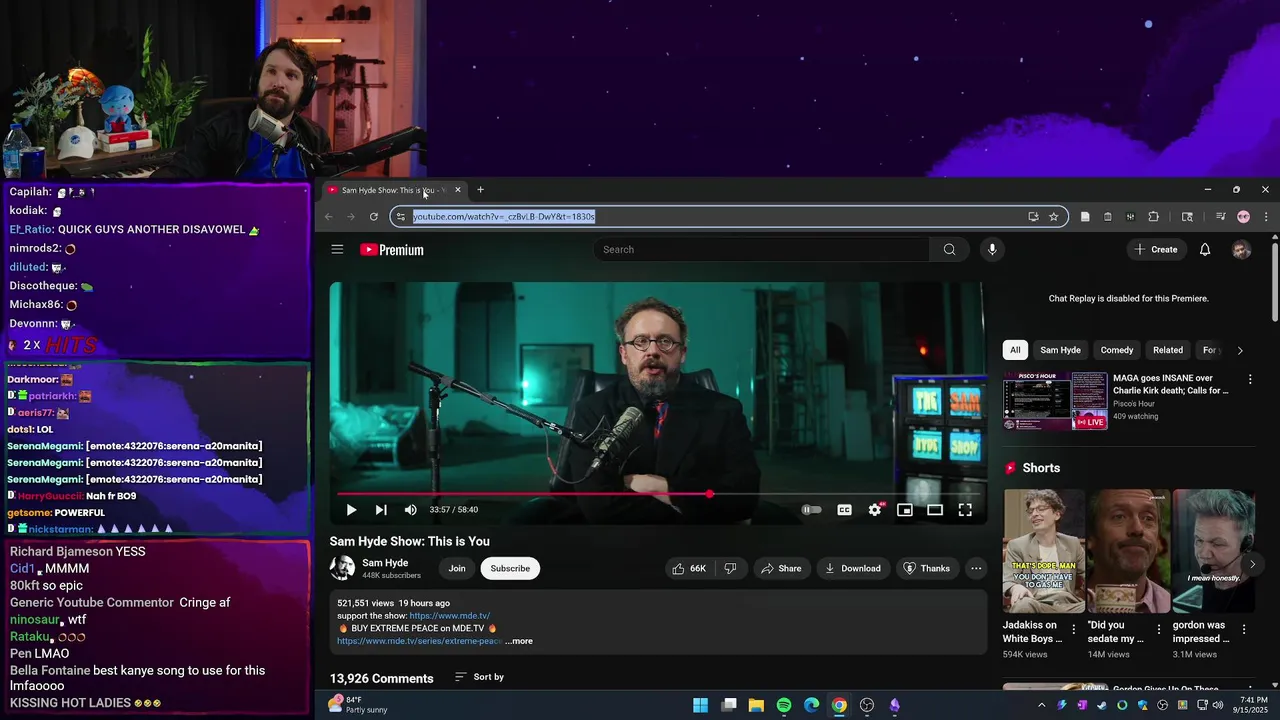Bookmark this page with star icon
This screenshot has height=720, width=1280.
point(1053,217)
